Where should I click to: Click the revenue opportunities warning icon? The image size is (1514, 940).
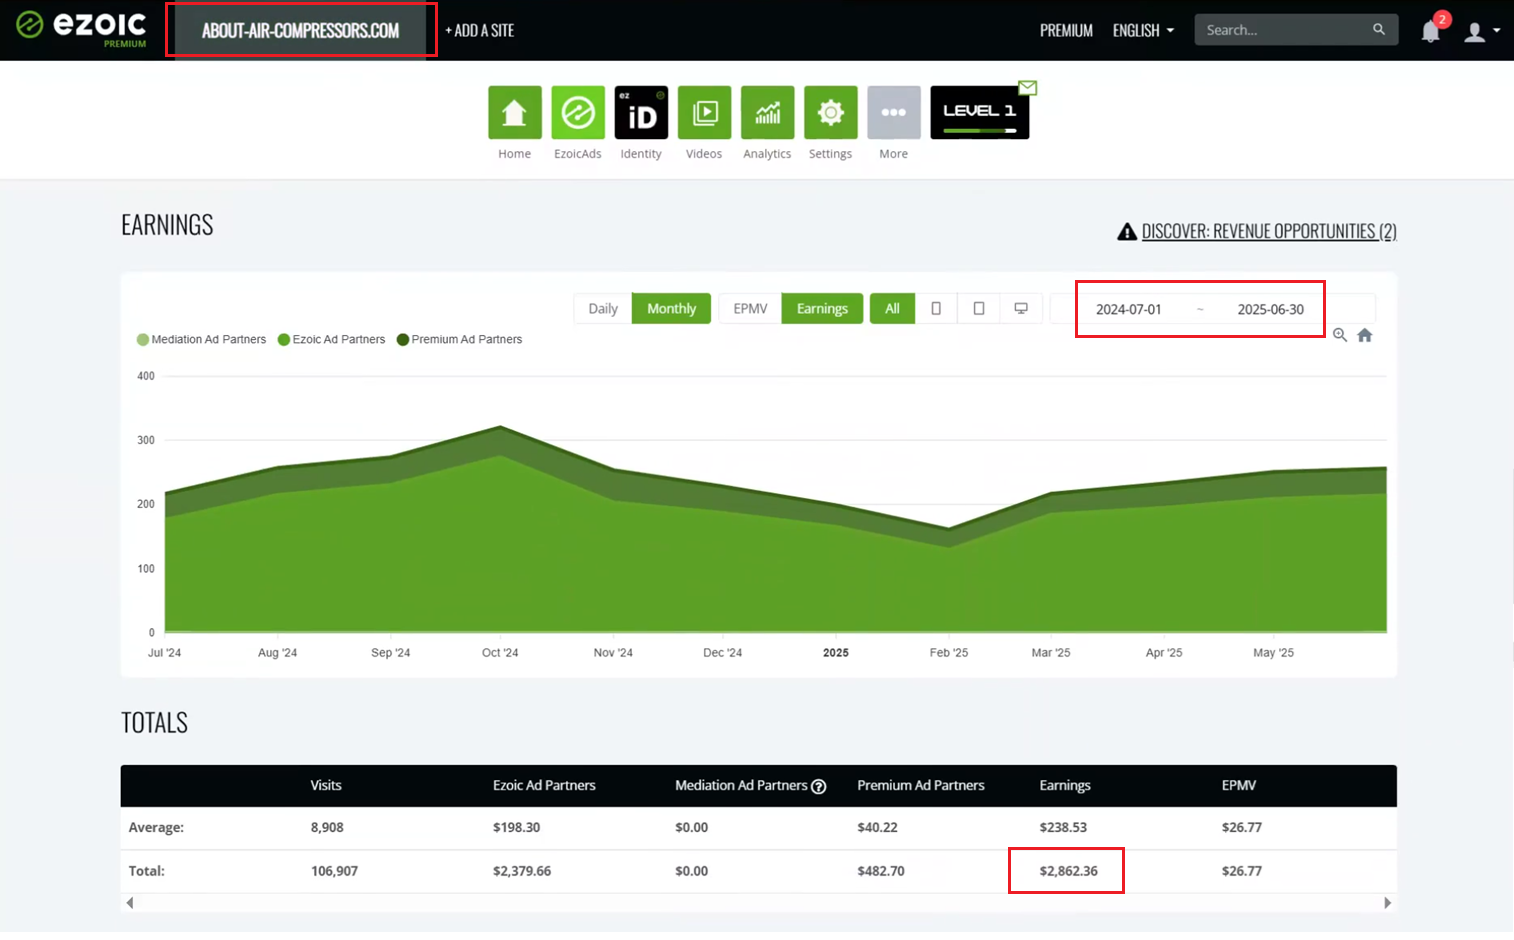pyautogui.click(x=1127, y=231)
